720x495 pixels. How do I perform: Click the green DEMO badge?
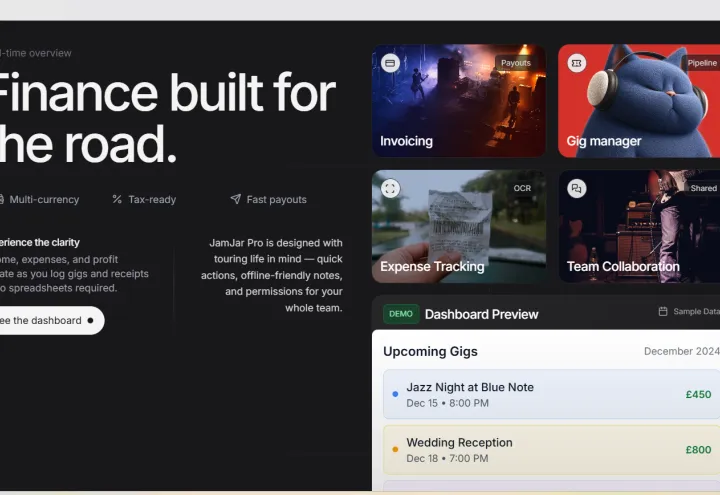click(x=401, y=314)
